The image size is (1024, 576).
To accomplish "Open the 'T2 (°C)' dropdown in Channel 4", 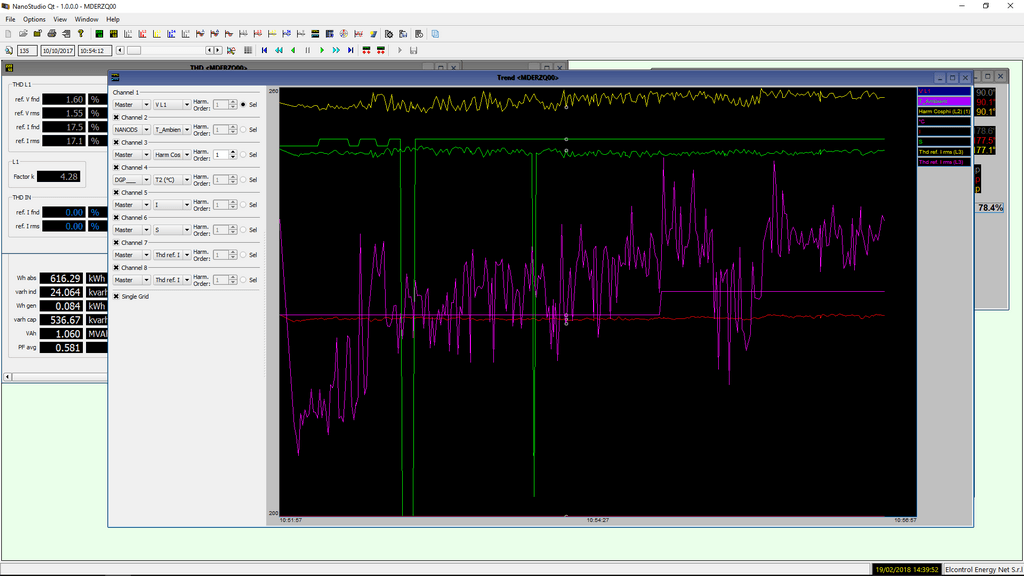I will click(x=171, y=180).
